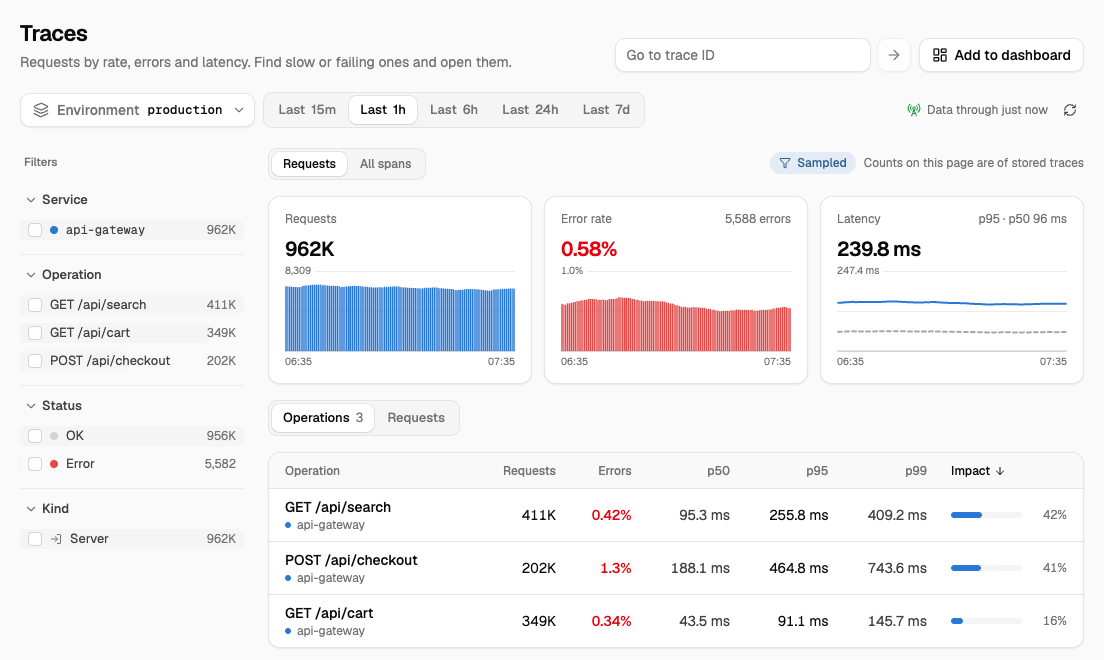Viewport: 1104px width, 660px height.
Task: Sort table by p95 column header
Action: pos(817,471)
